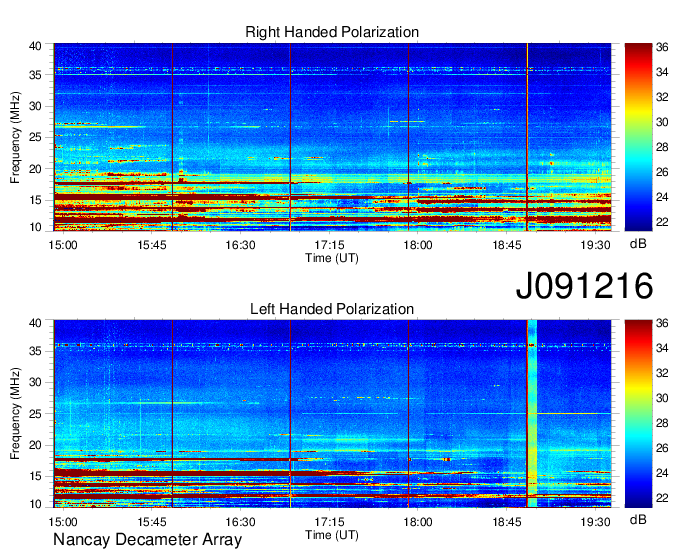Click the 15:45 time tick of the top plot
This screenshot has width=680, height=552.
[152, 245]
